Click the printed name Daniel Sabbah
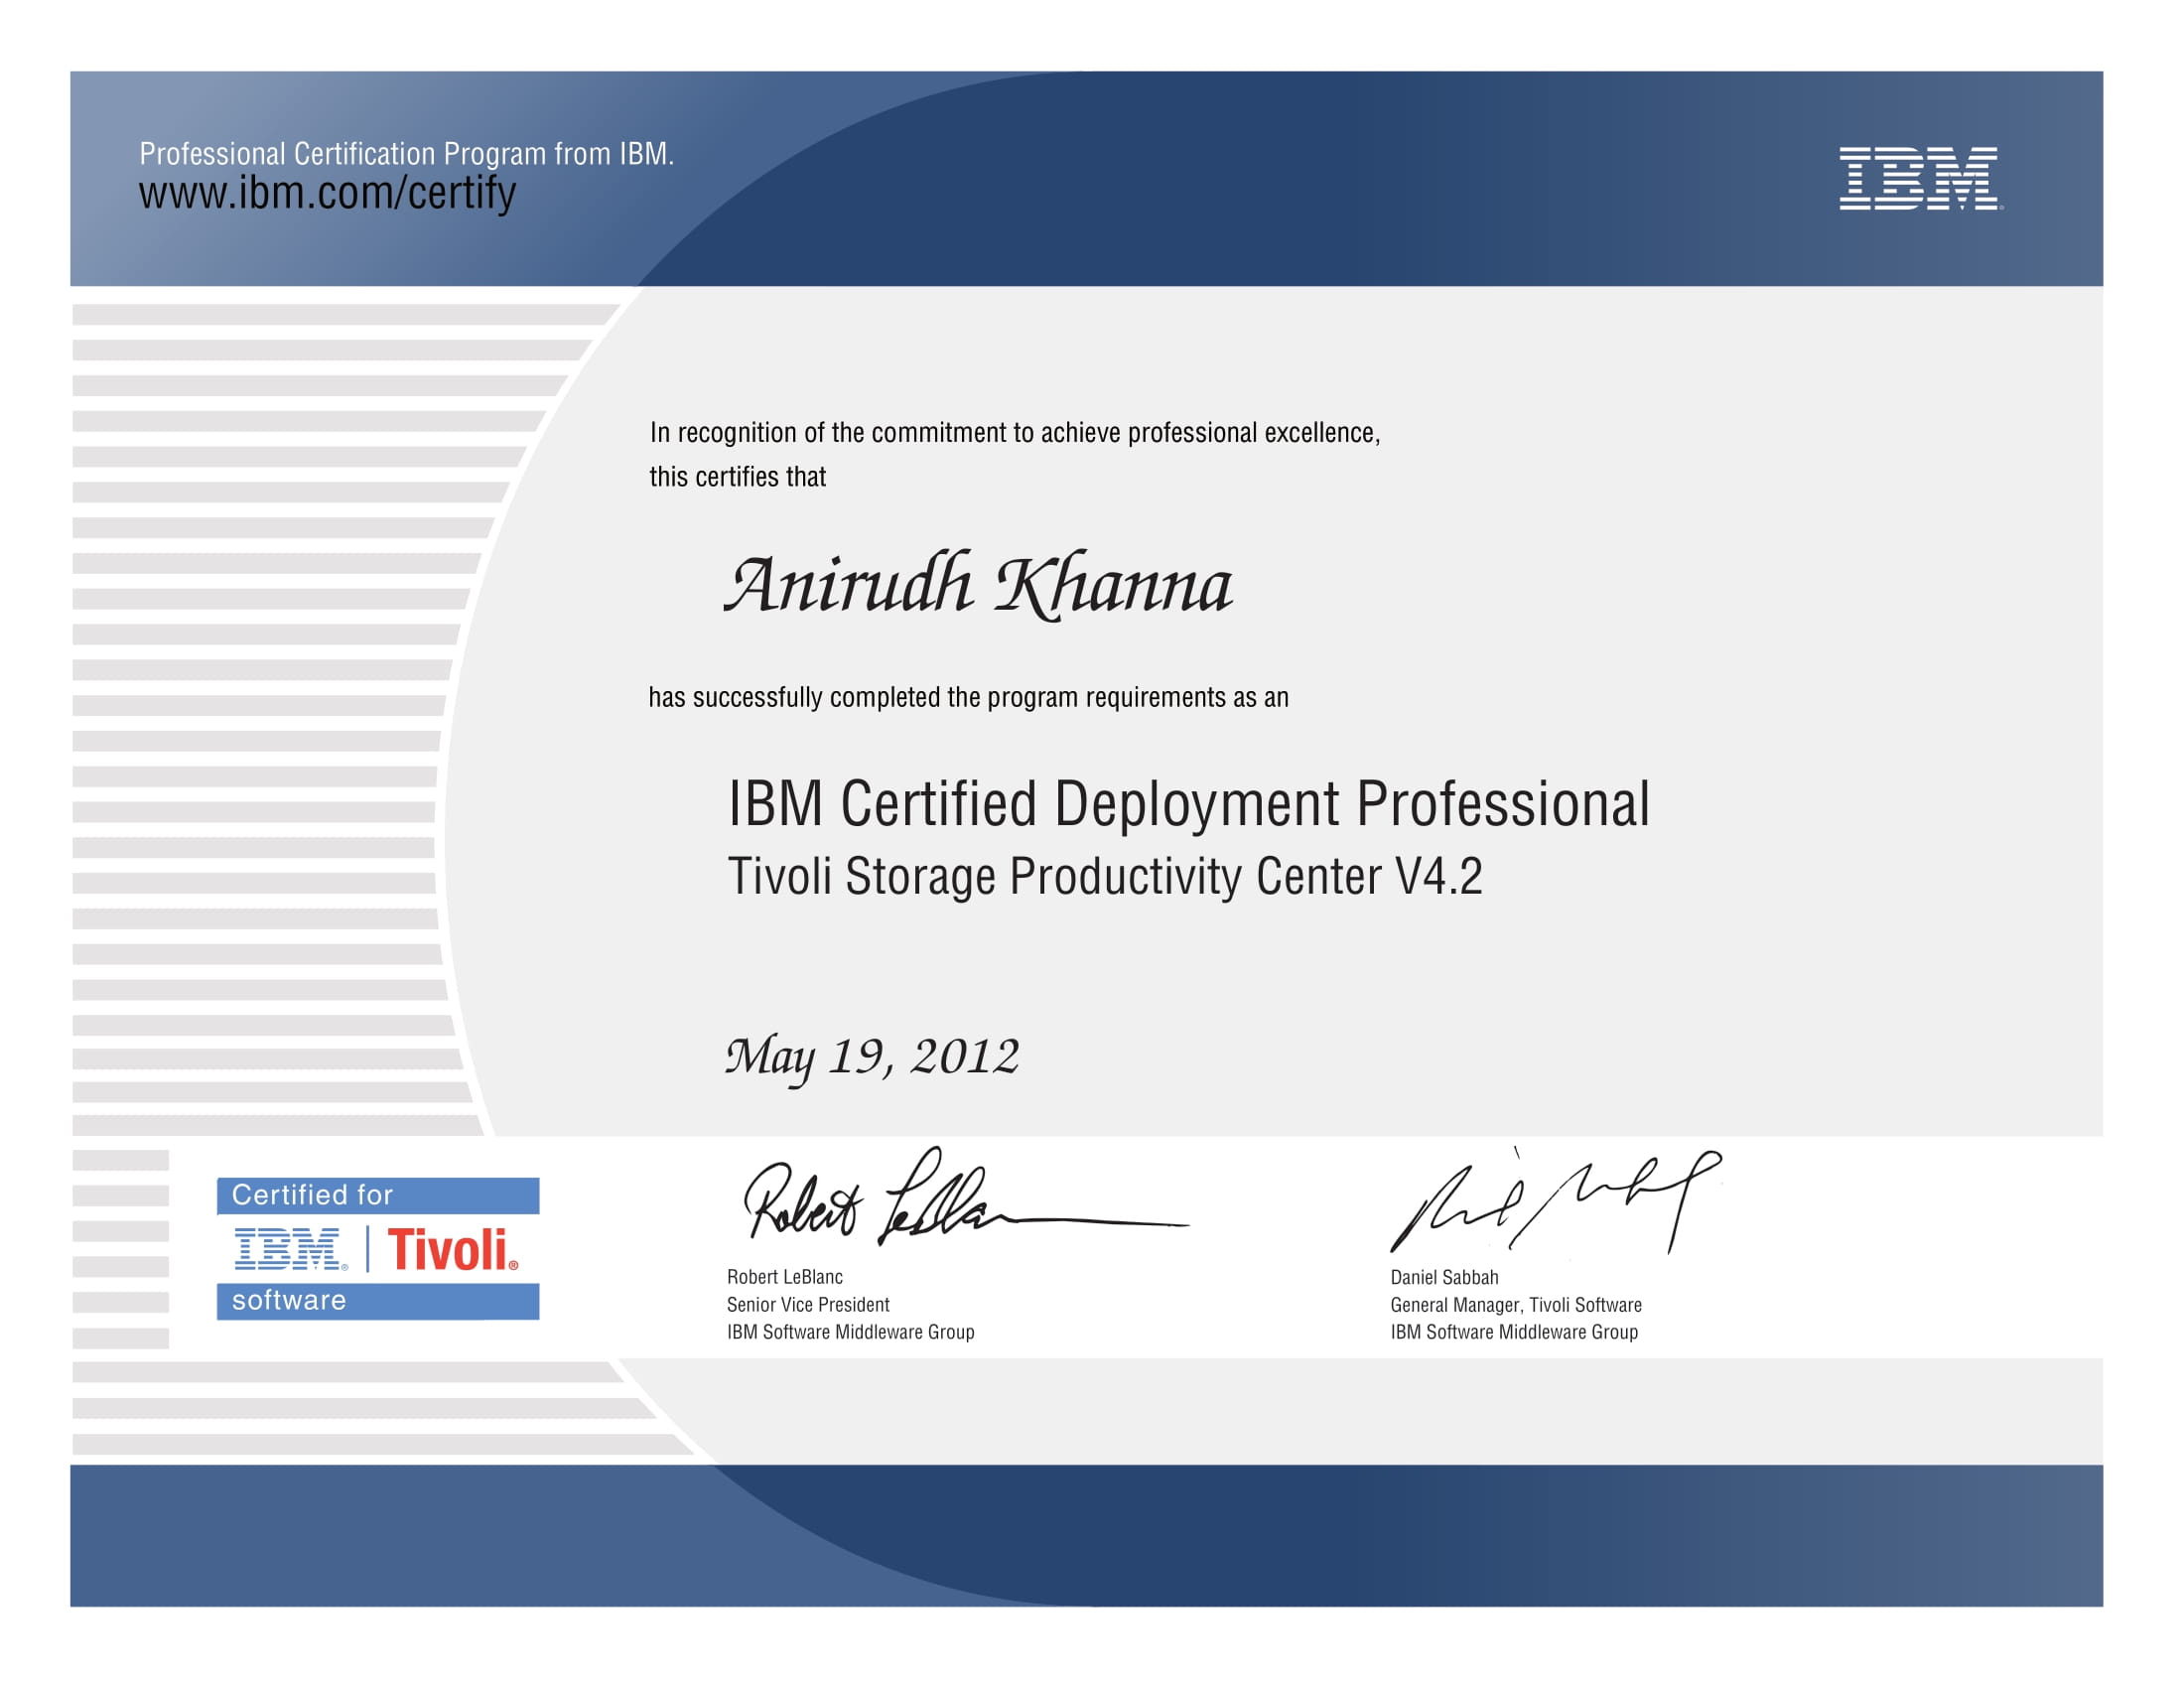The image size is (2184, 1688). pos(1443,1277)
